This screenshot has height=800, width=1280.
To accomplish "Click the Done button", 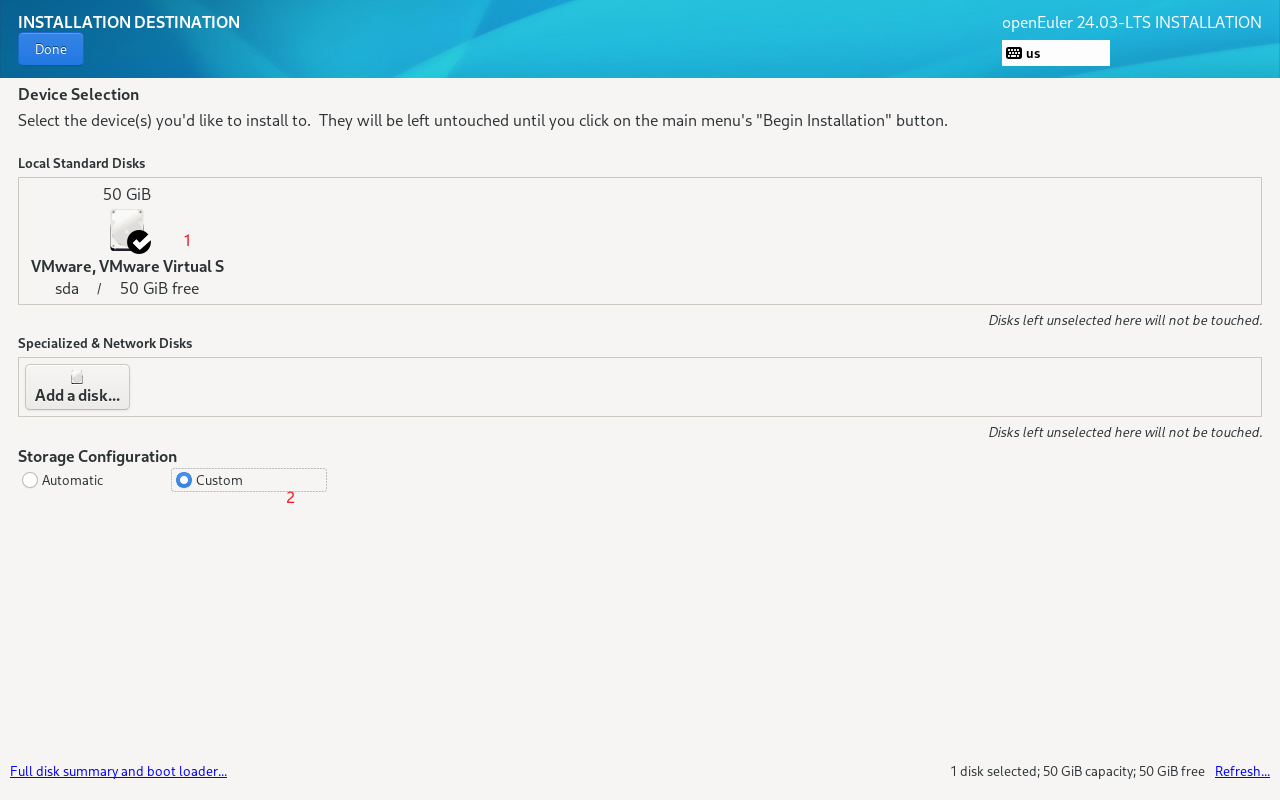I will (51, 49).
